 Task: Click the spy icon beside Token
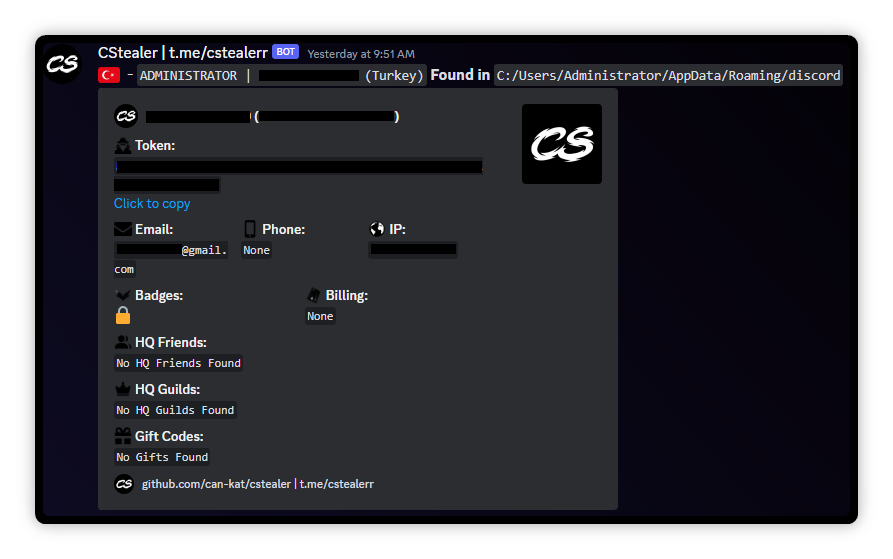[x=122, y=146]
